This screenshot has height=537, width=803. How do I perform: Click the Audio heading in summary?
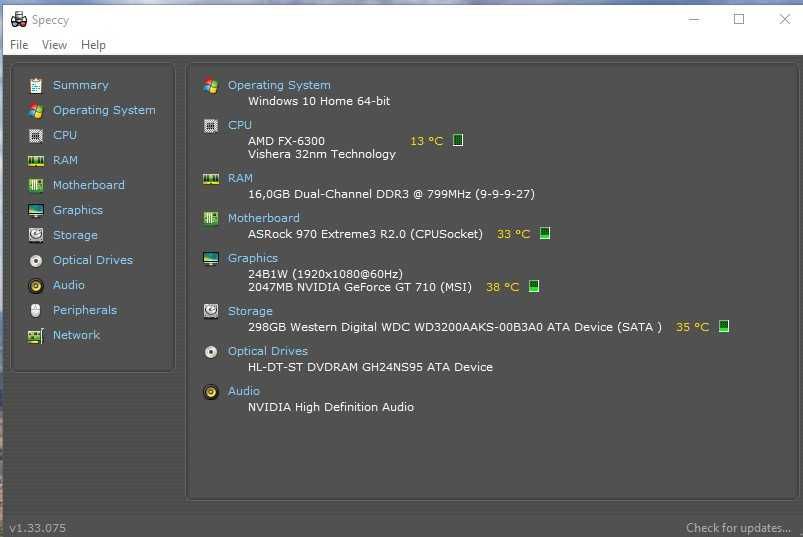244,391
